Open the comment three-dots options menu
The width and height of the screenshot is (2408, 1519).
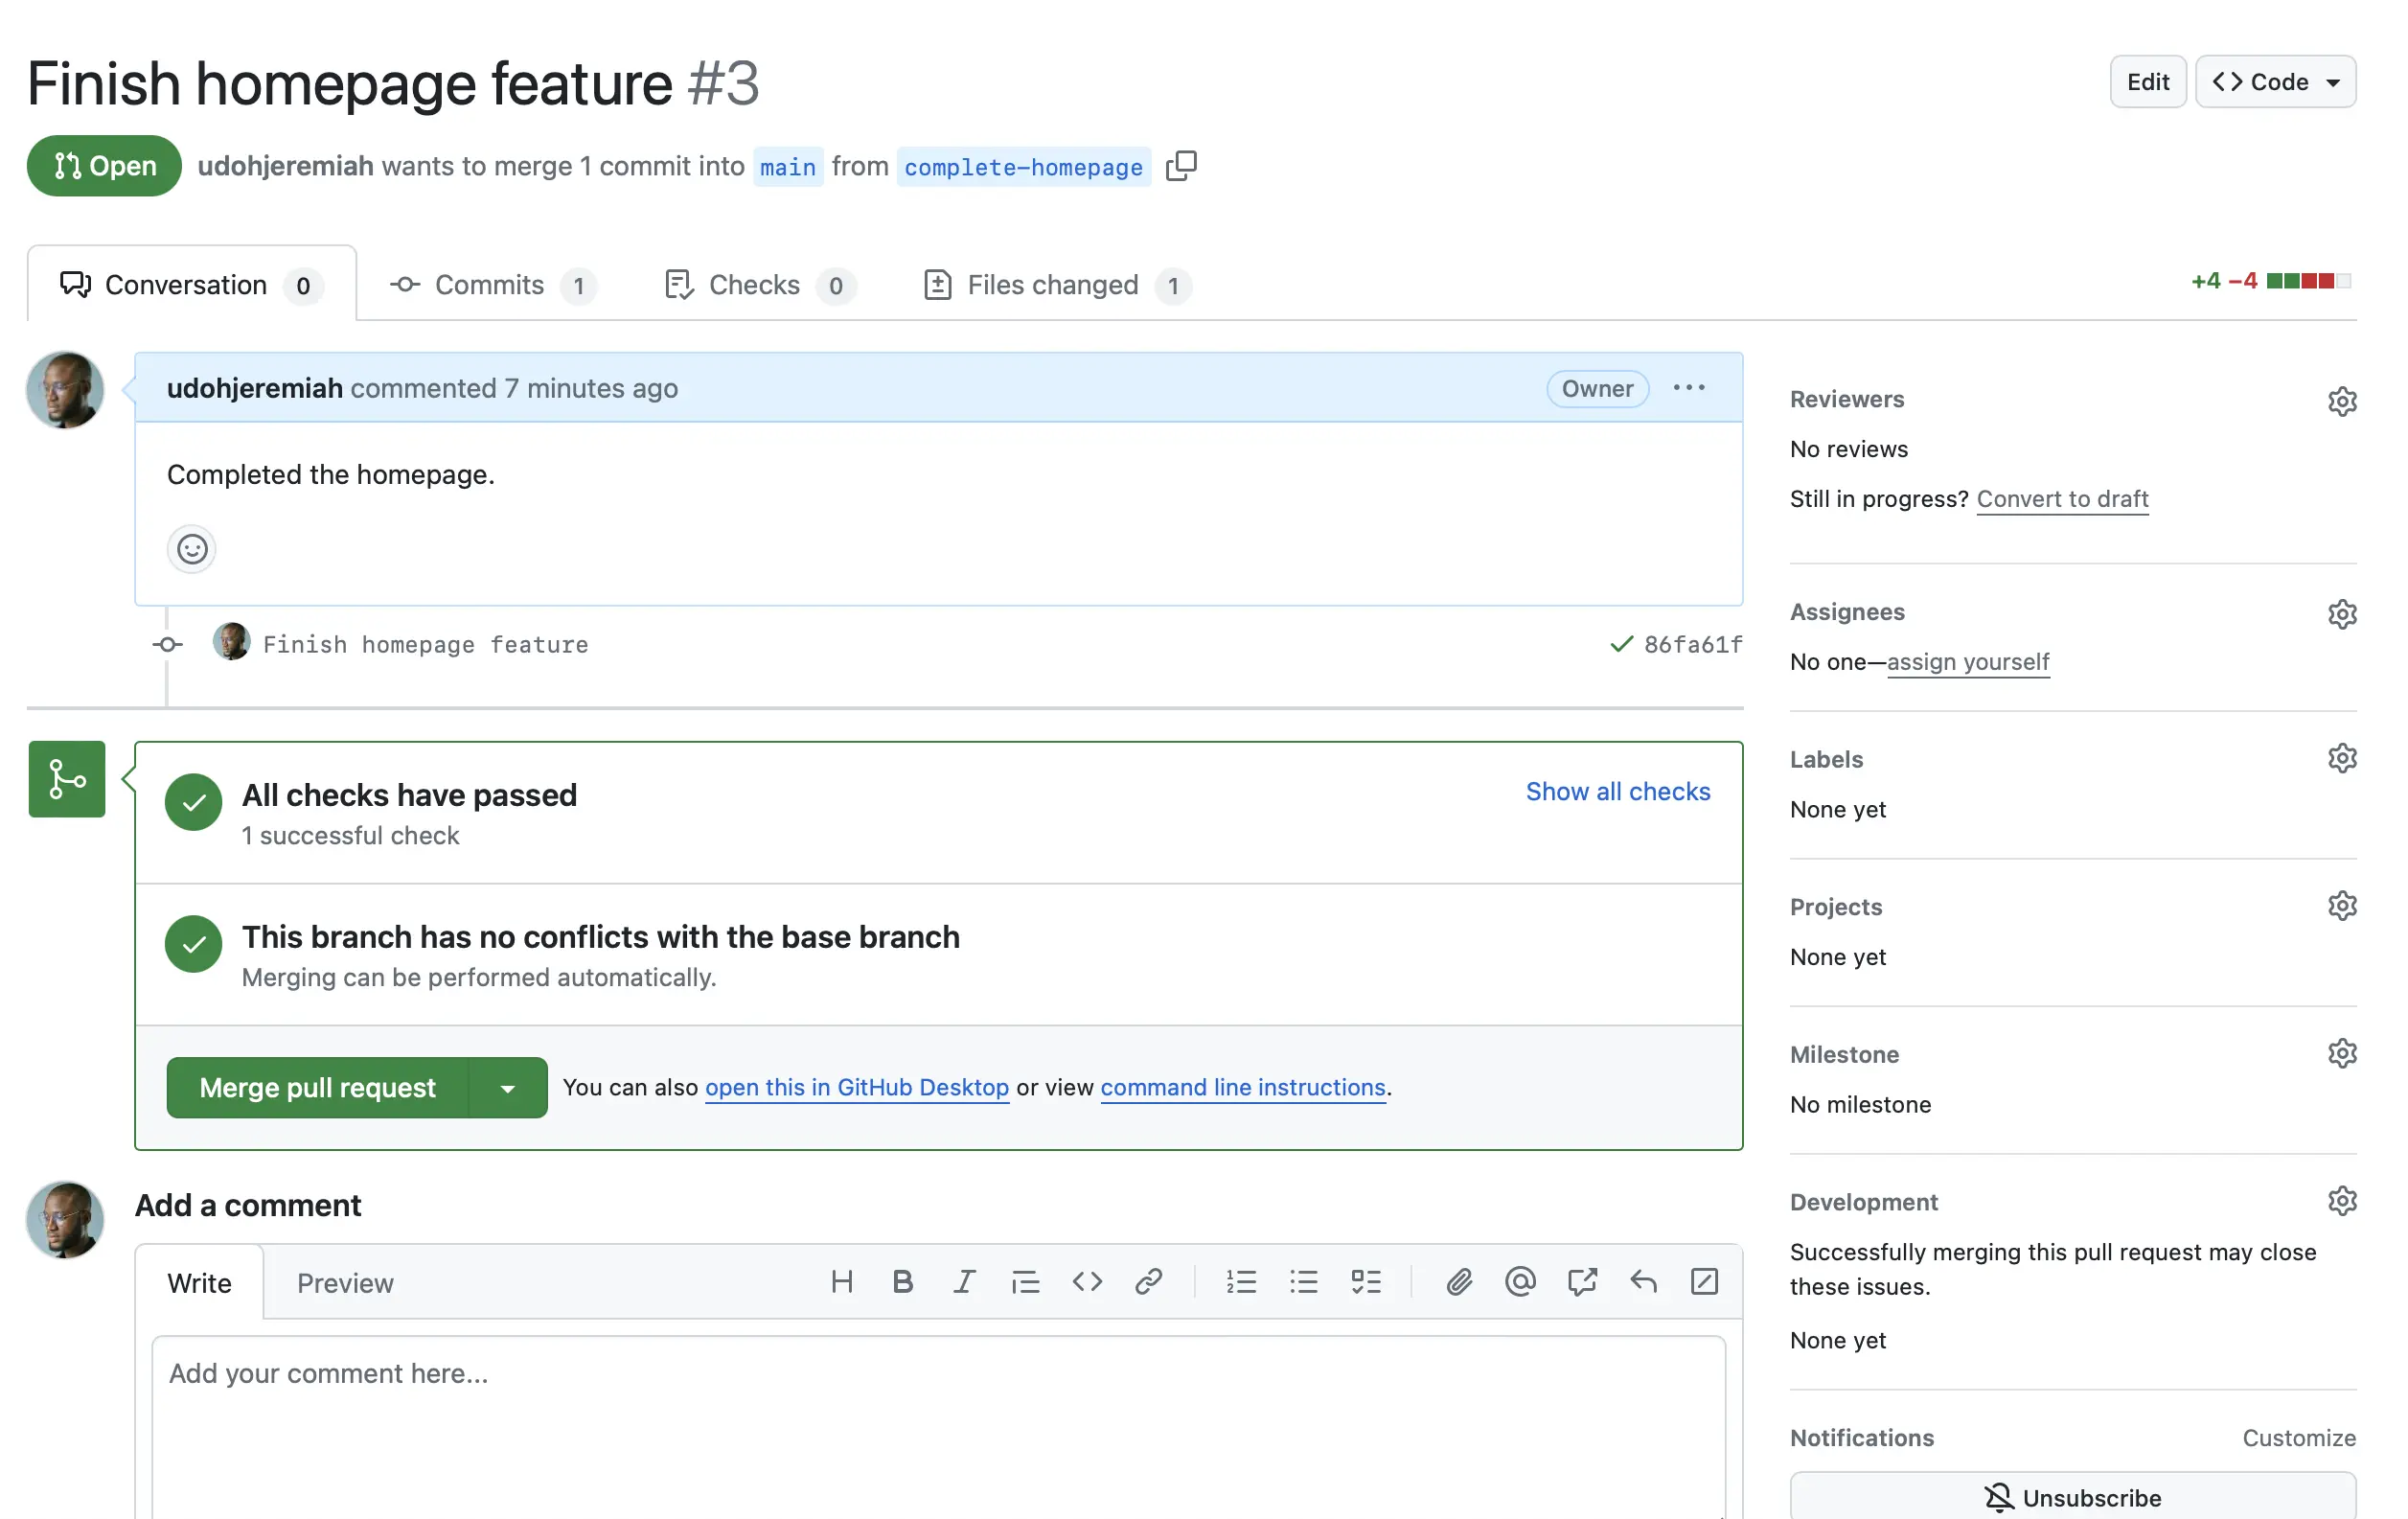click(1689, 388)
